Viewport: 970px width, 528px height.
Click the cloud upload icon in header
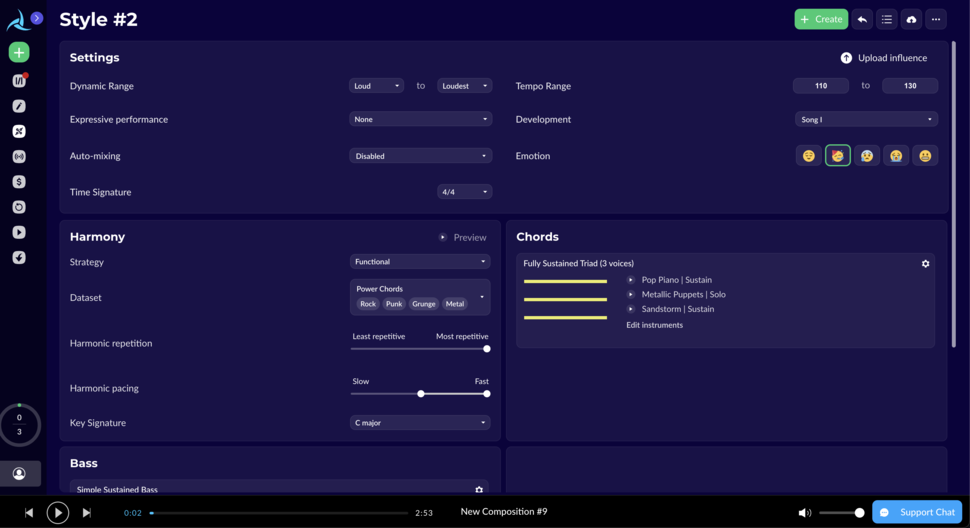click(911, 19)
